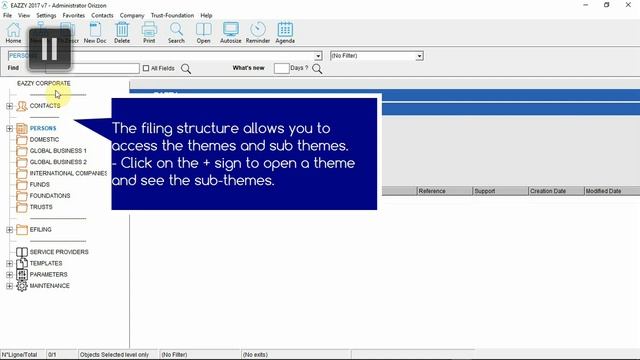The width and height of the screenshot is (640, 360).
Task: Activate the Autosize toolbar icon
Action: pos(231,33)
